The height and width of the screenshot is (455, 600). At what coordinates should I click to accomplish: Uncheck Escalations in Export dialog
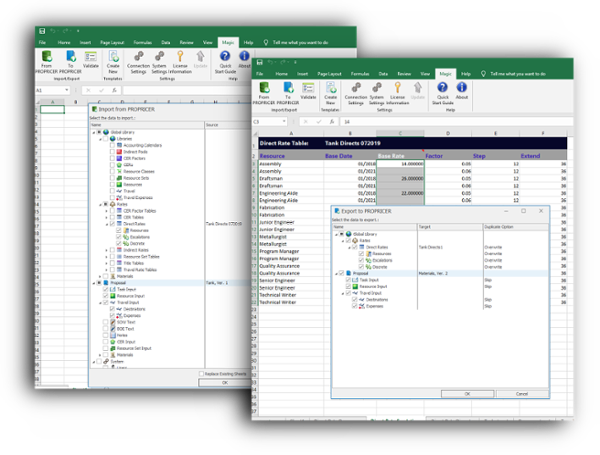[361, 260]
